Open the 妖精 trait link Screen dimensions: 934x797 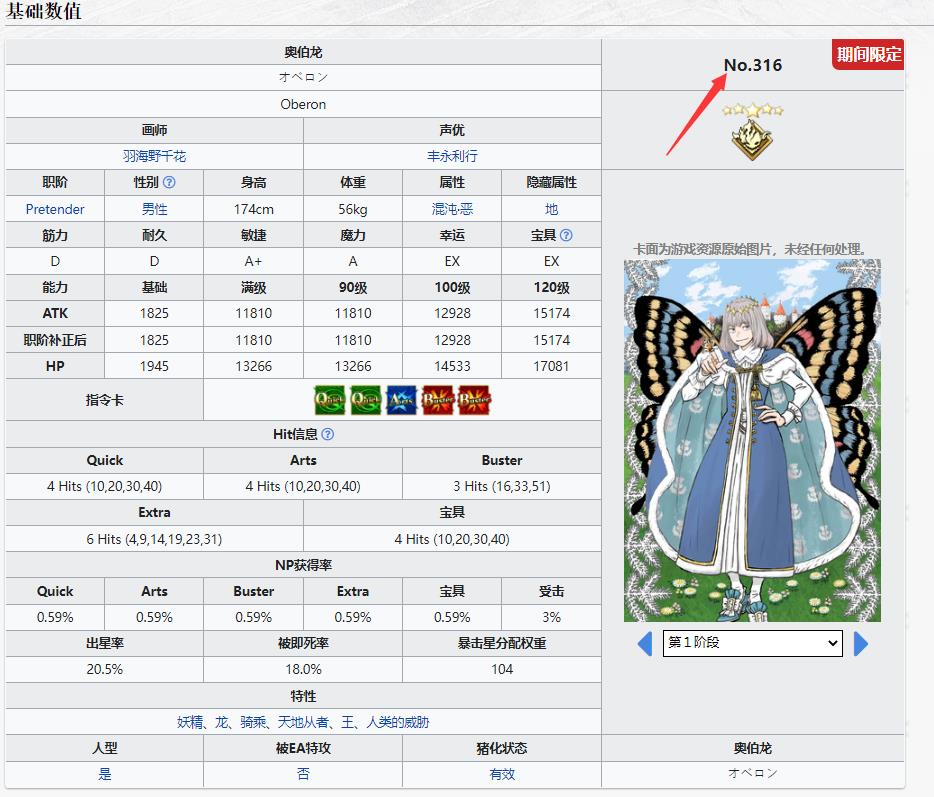coord(190,722)
